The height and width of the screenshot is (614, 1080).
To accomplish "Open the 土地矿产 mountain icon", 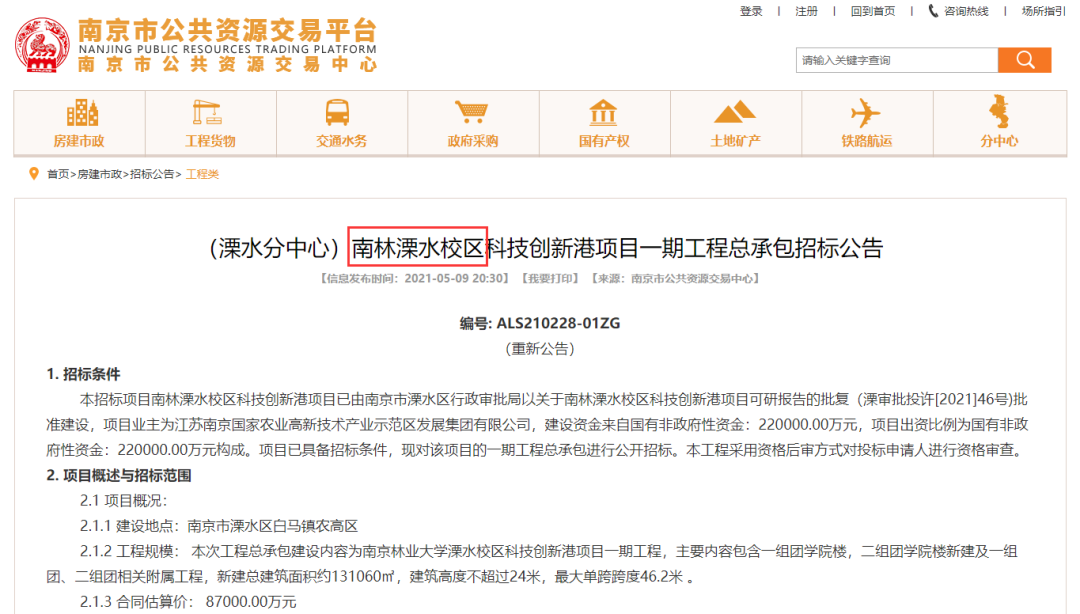I will point(735,112).
